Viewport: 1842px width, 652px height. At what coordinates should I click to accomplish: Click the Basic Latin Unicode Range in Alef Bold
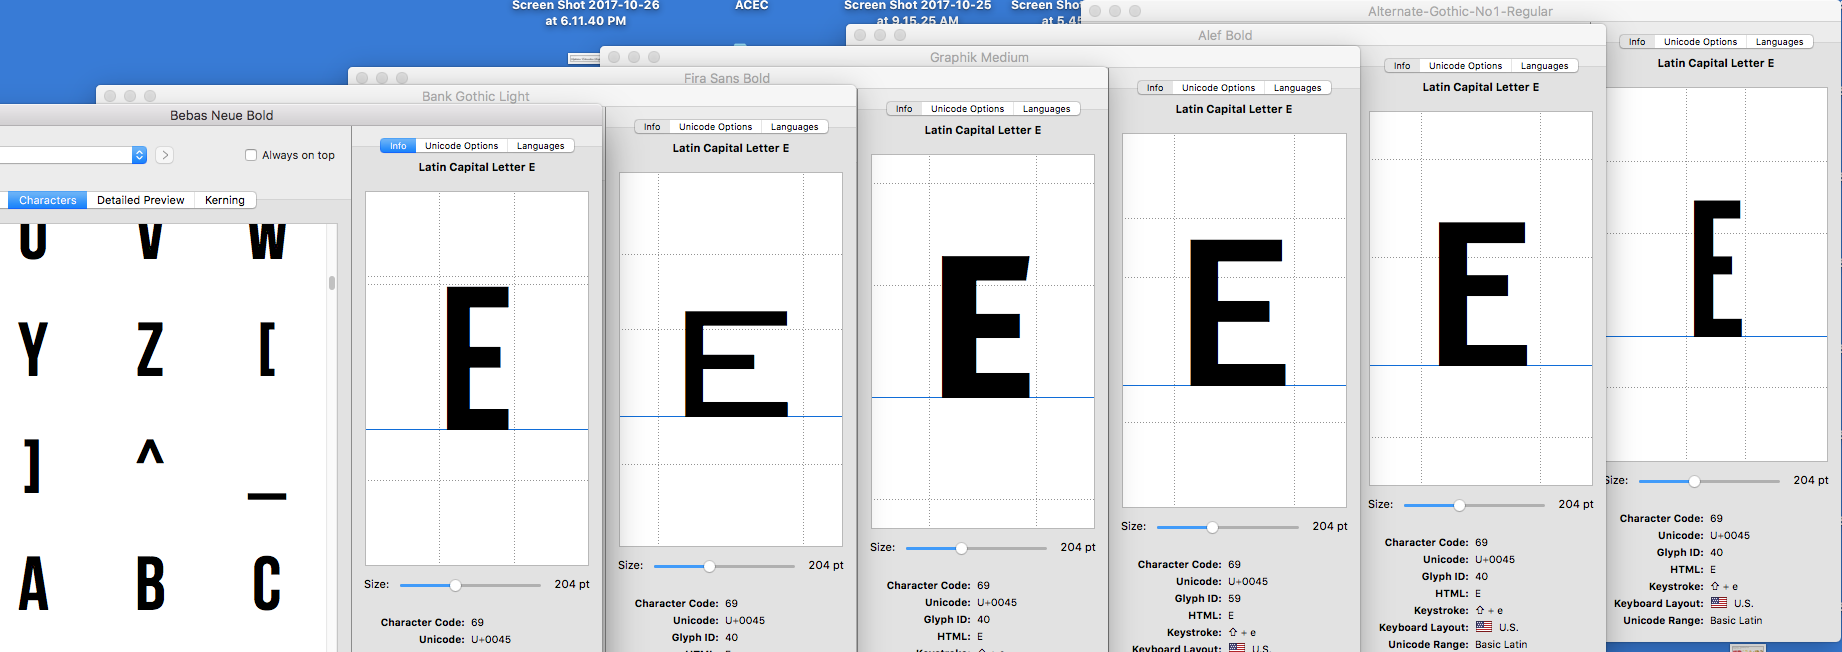[1501, 645]
